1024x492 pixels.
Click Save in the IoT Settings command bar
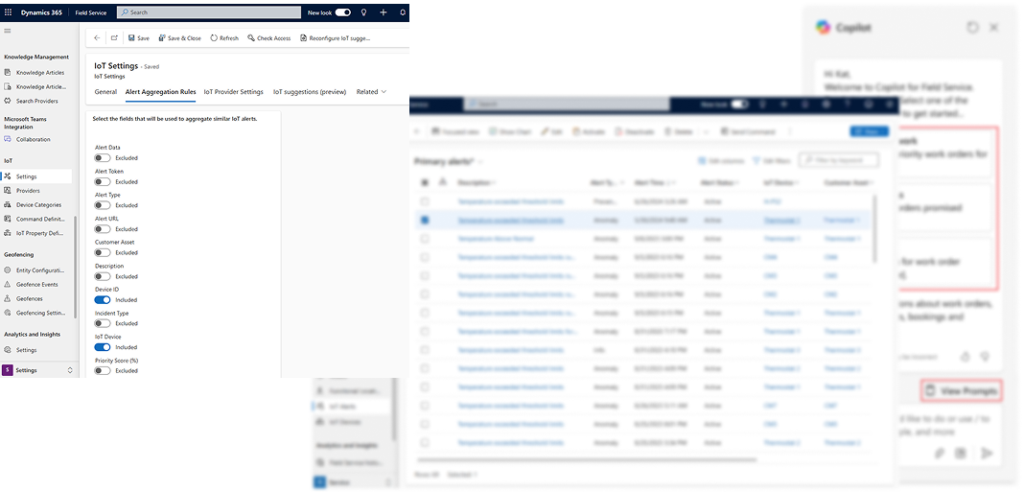[138, 38]
